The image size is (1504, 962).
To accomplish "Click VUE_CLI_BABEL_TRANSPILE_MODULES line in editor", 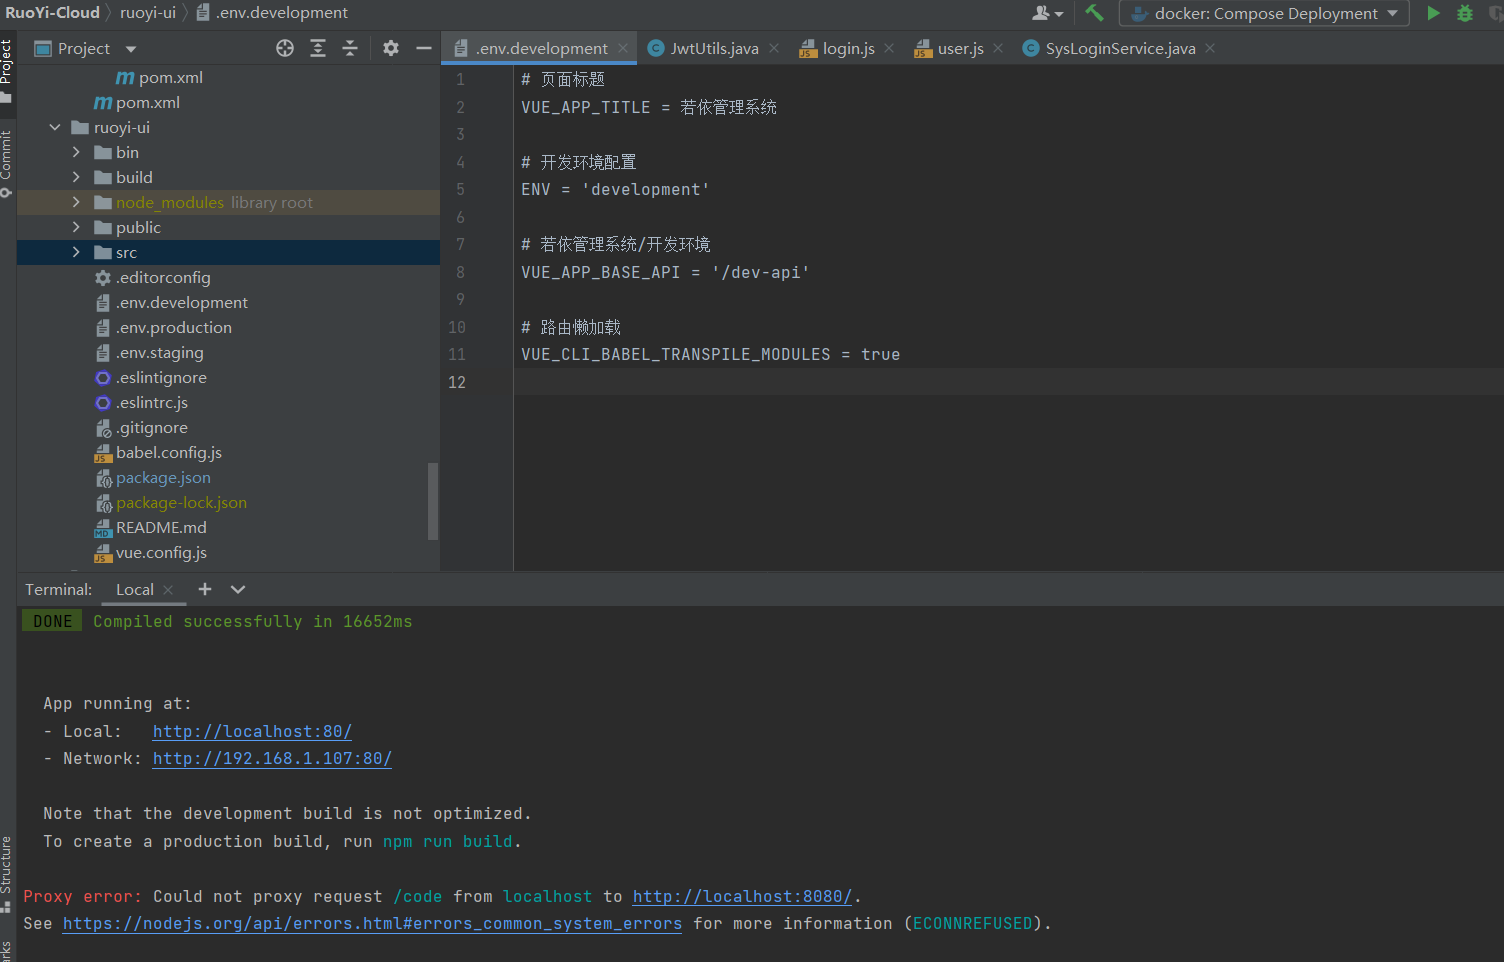I will pyautogui.click(x=710, y=354).
